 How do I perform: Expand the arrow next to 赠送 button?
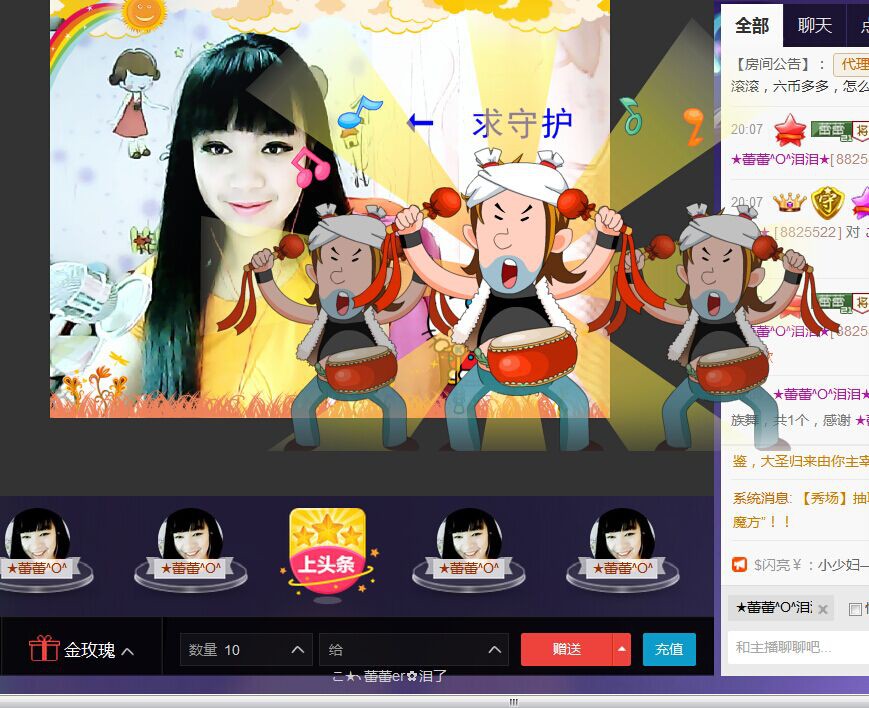coord(622,649)
